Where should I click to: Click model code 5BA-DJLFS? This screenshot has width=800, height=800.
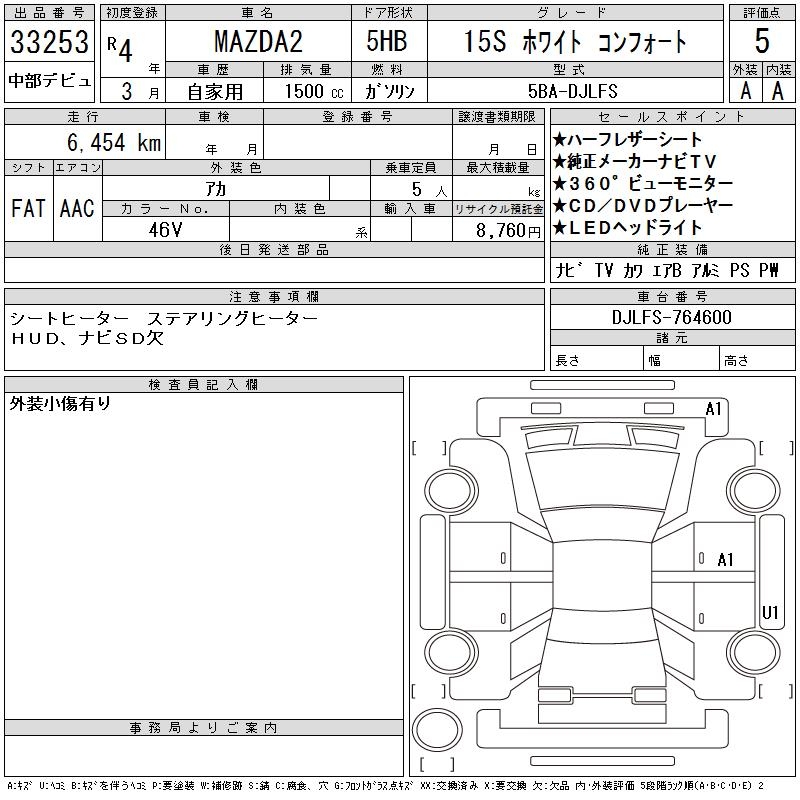[572, 91]
